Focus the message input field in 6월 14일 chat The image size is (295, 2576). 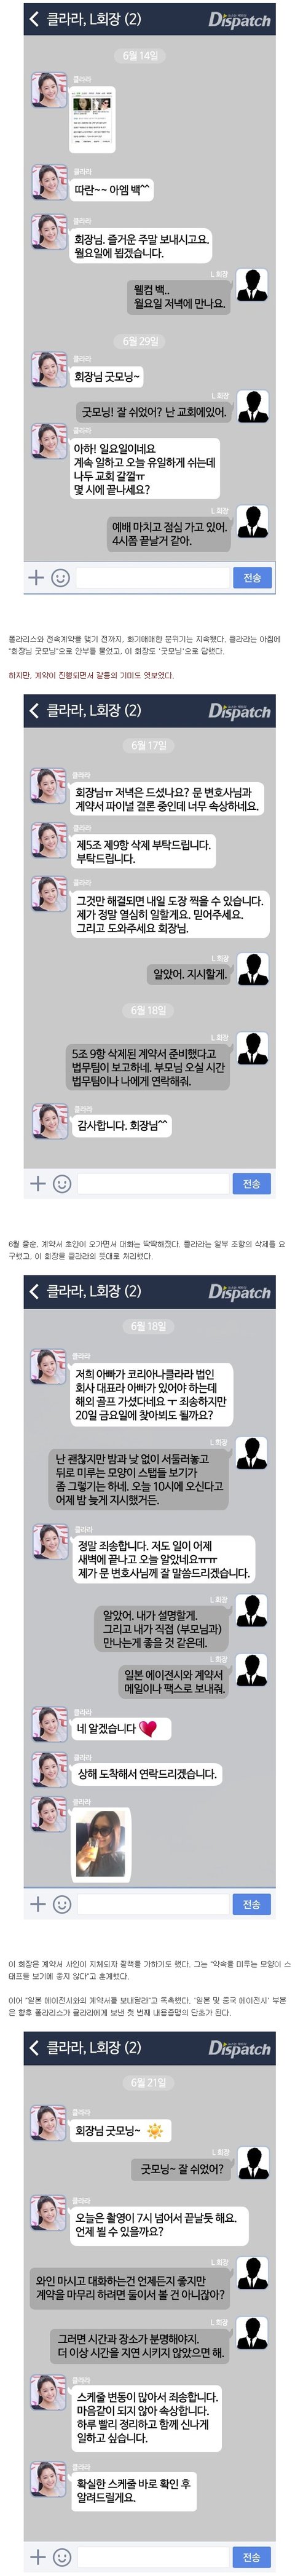153,577
